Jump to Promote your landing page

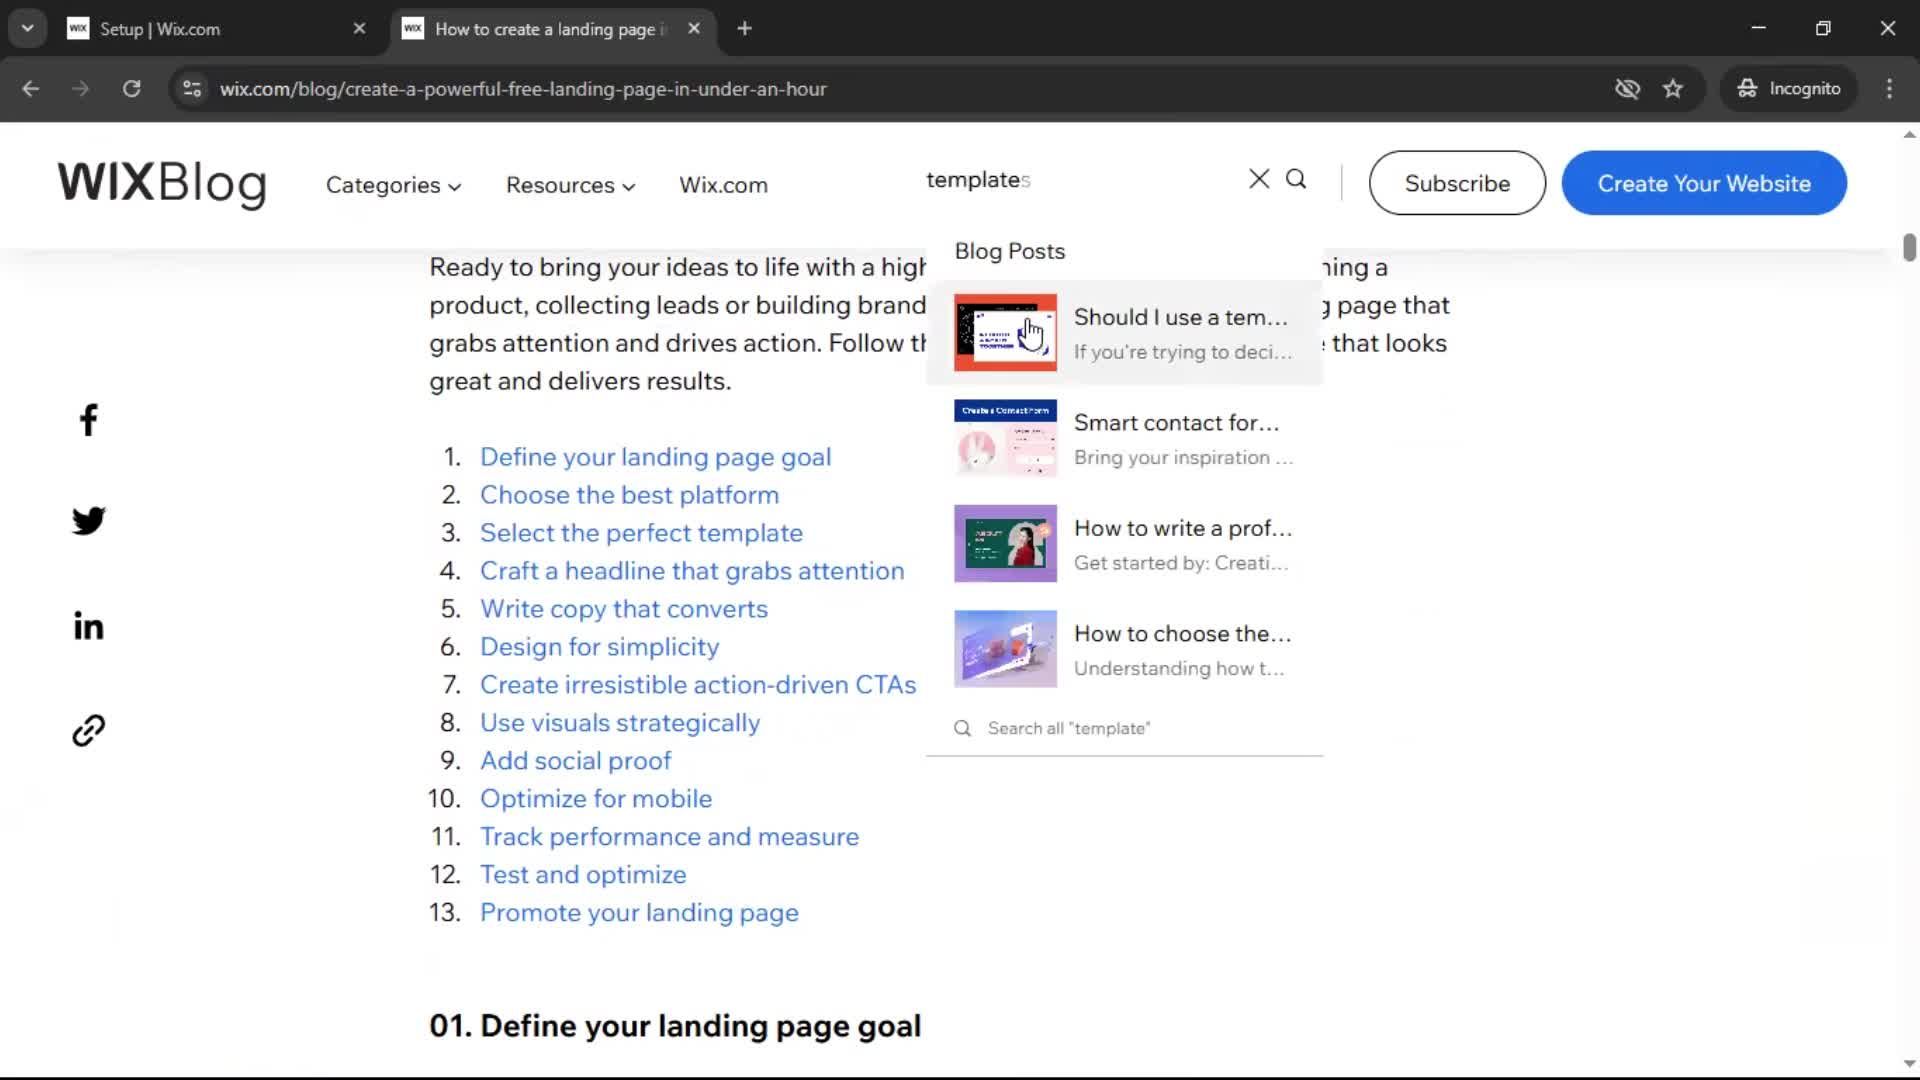coord(639,913)
